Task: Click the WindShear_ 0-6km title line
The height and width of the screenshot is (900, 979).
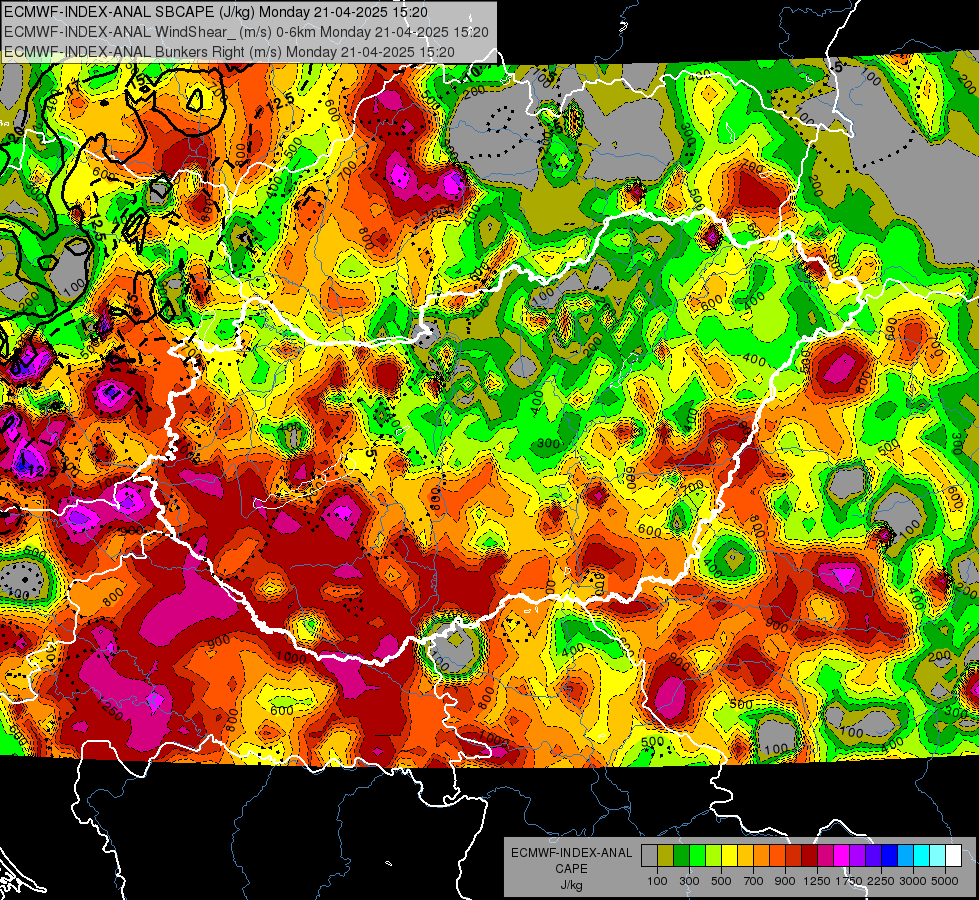Action: pyautogui.click(x=246, y=32)
